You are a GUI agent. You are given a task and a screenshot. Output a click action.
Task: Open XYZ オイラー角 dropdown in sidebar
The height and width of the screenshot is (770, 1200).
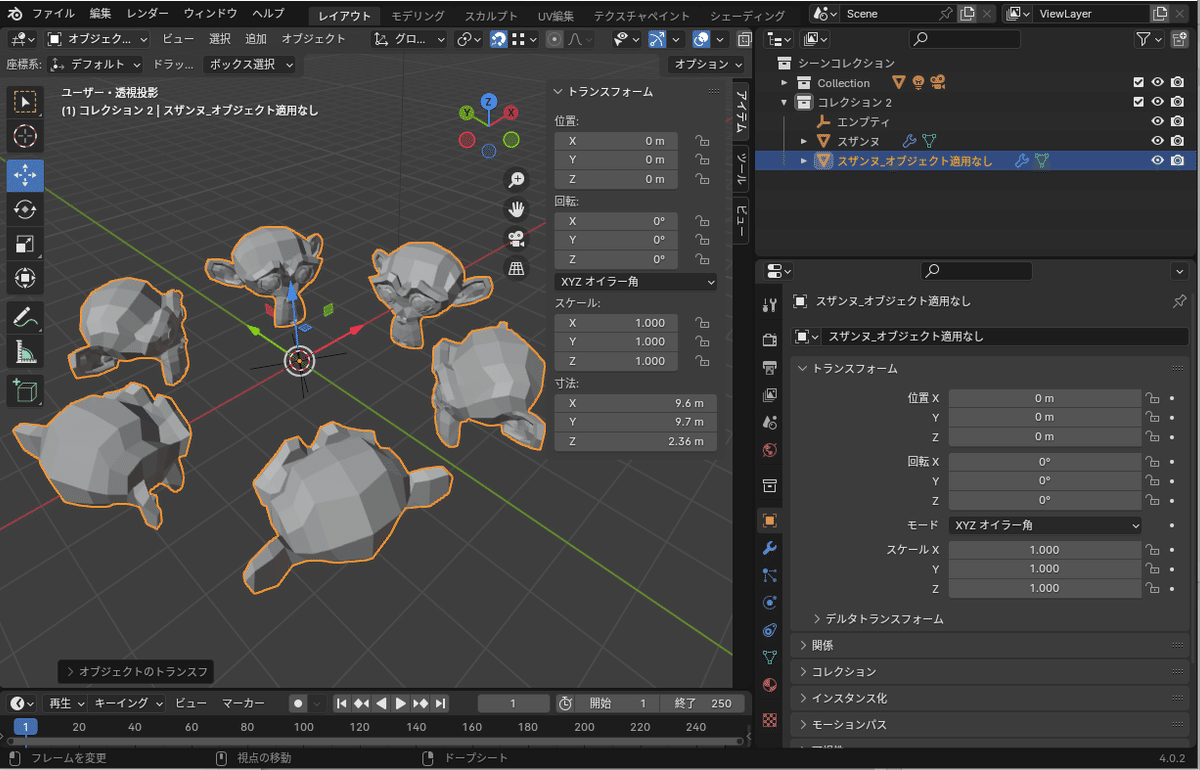(x=636, y=282)
